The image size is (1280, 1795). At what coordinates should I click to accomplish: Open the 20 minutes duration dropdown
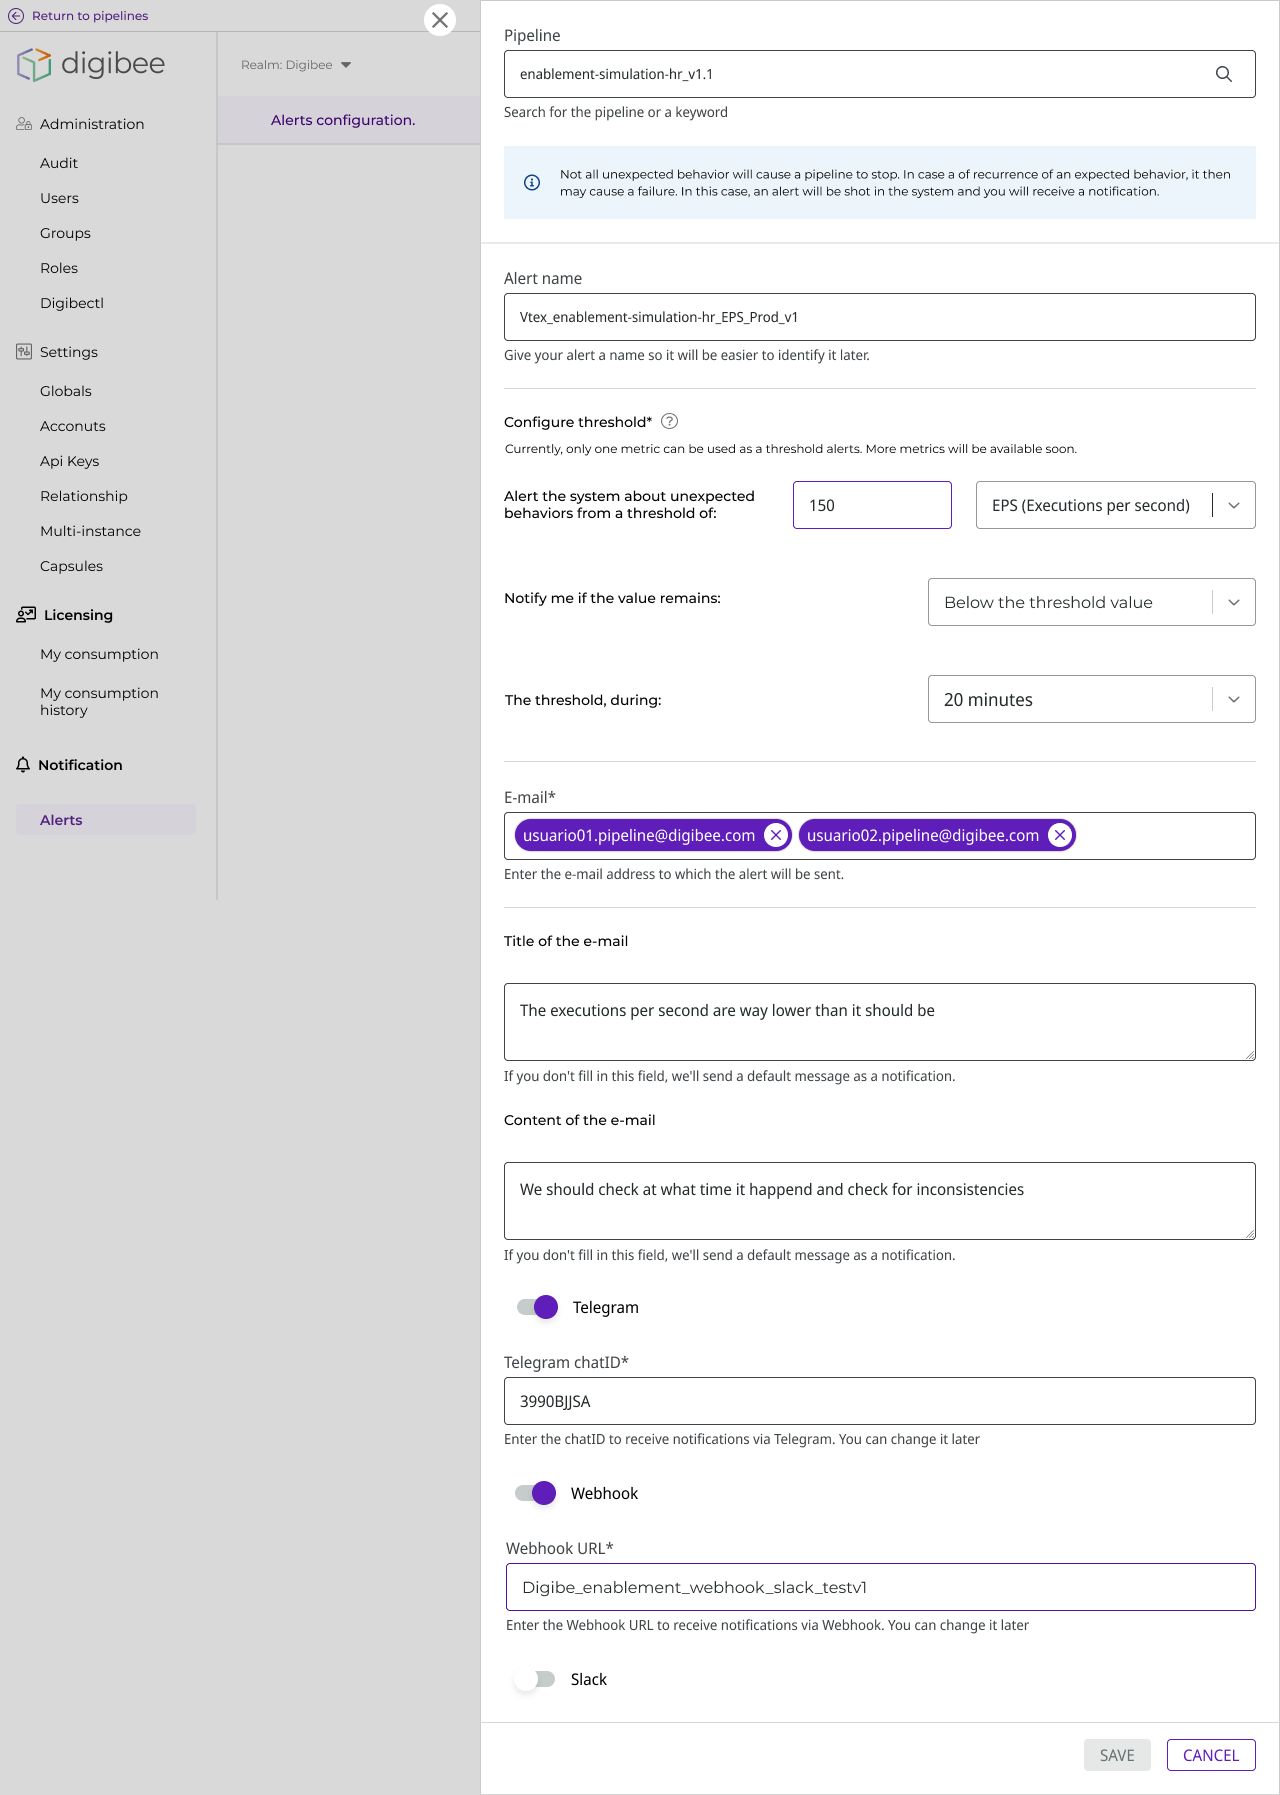point(1091,699)
